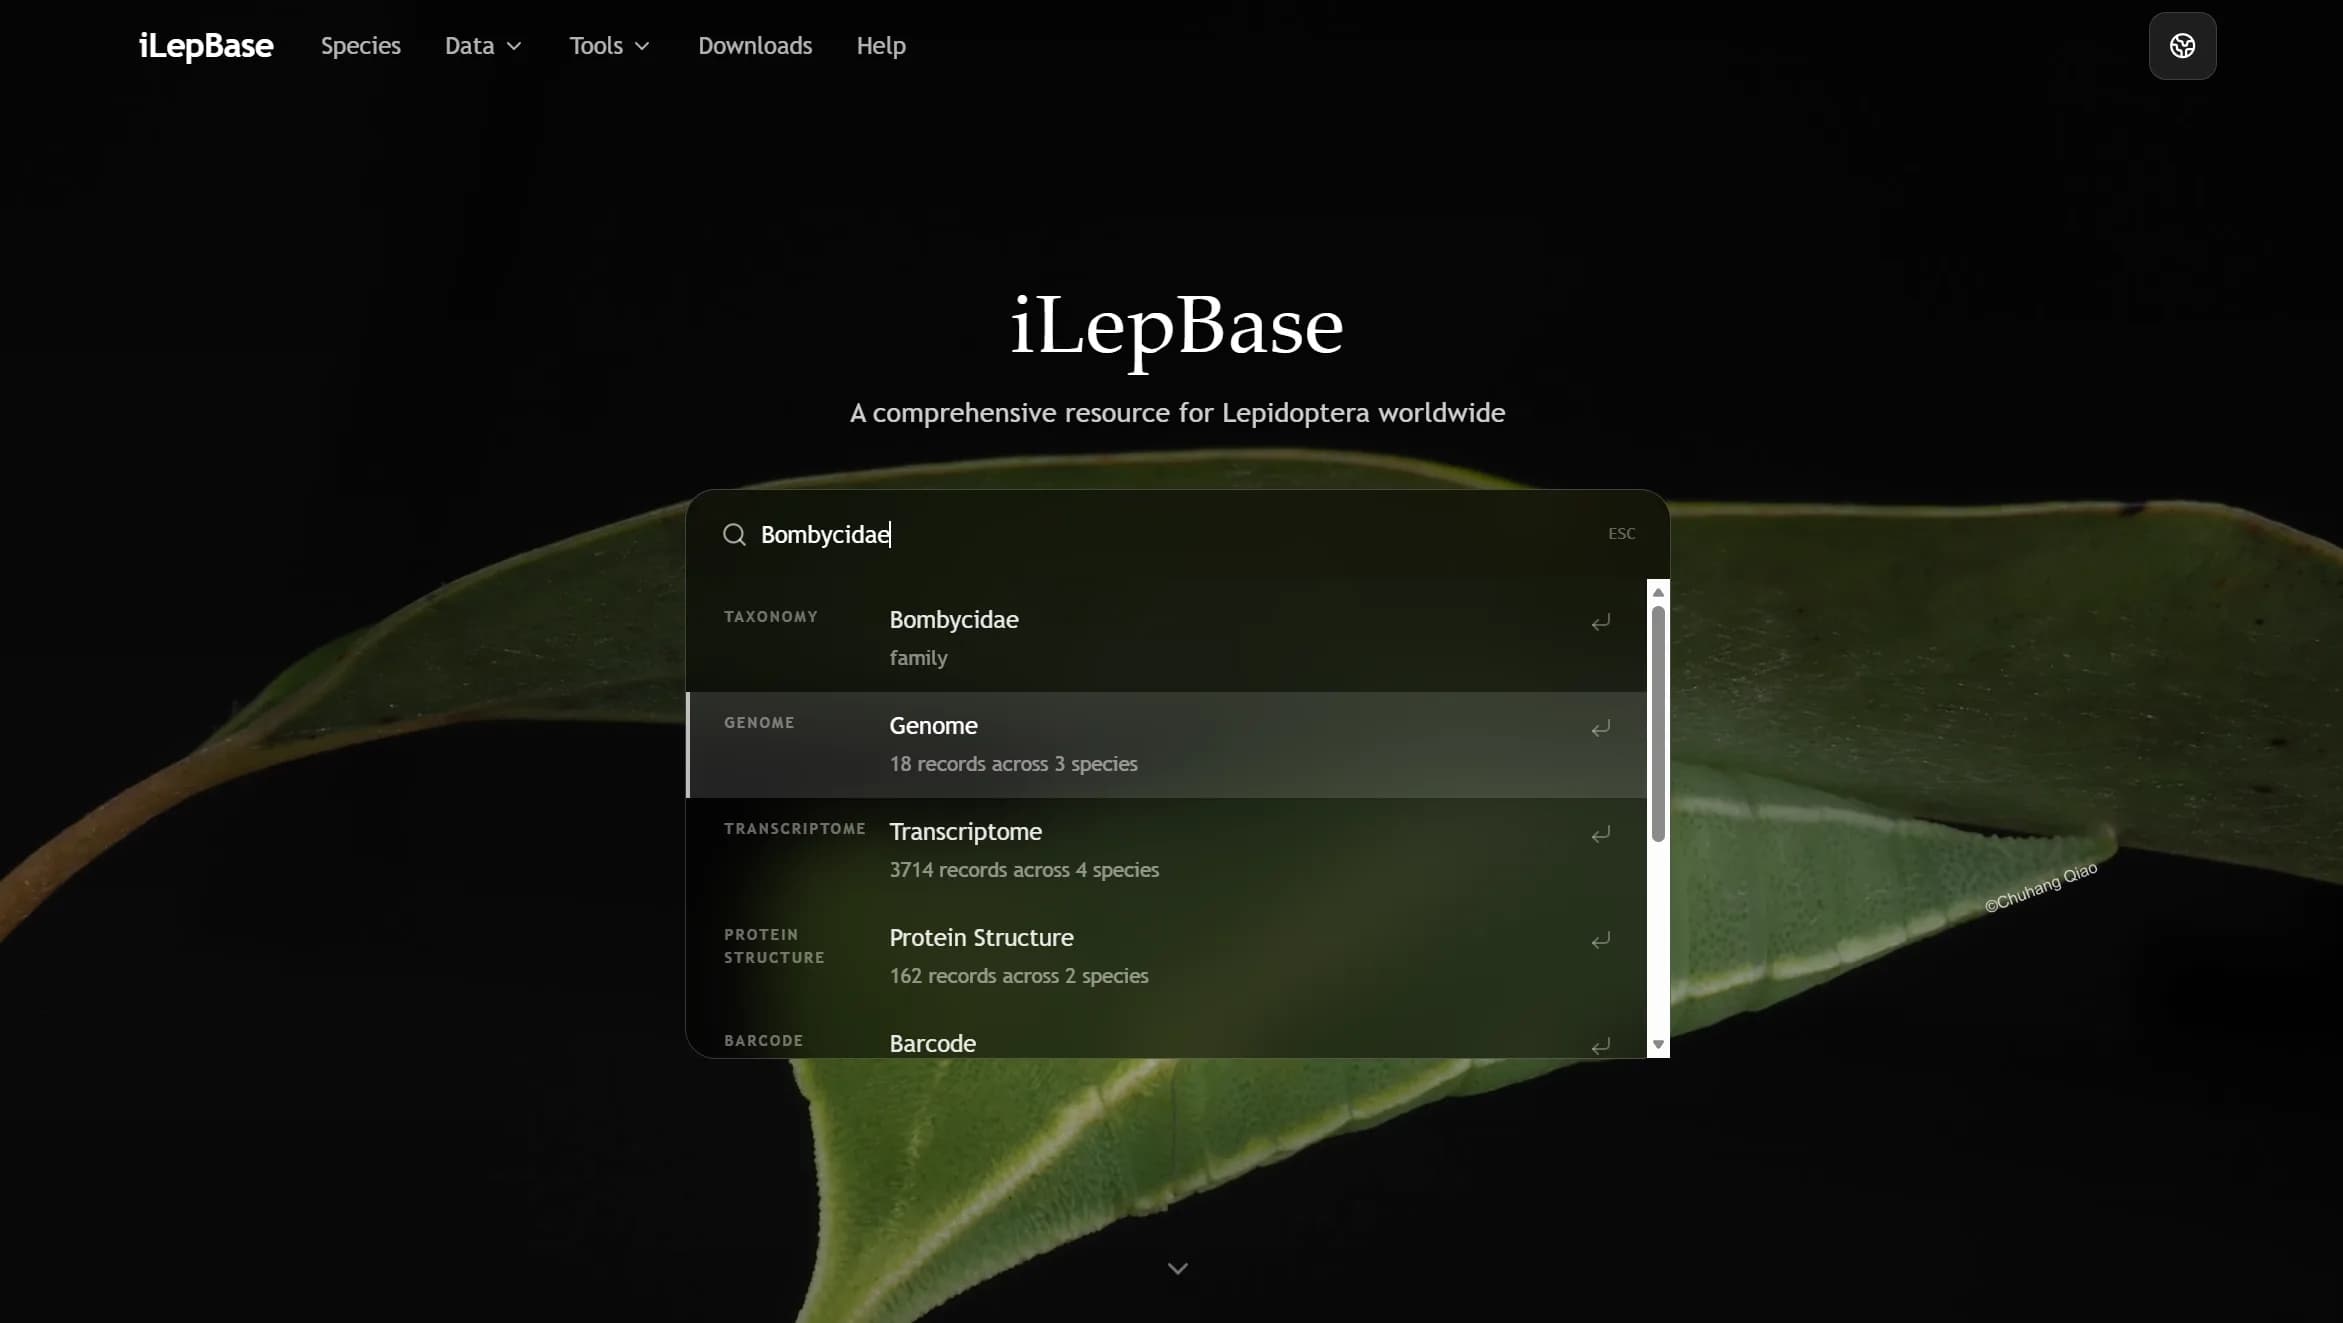Dismiss search with the ESC label
This screenshot has height=1323, width=2343.
(1621, 534)
